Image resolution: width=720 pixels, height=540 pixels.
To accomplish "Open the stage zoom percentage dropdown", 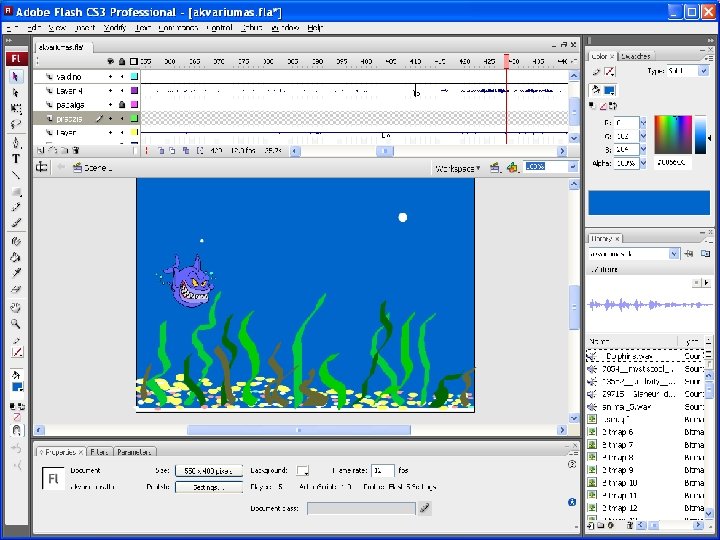I will (x=572, y=167).
